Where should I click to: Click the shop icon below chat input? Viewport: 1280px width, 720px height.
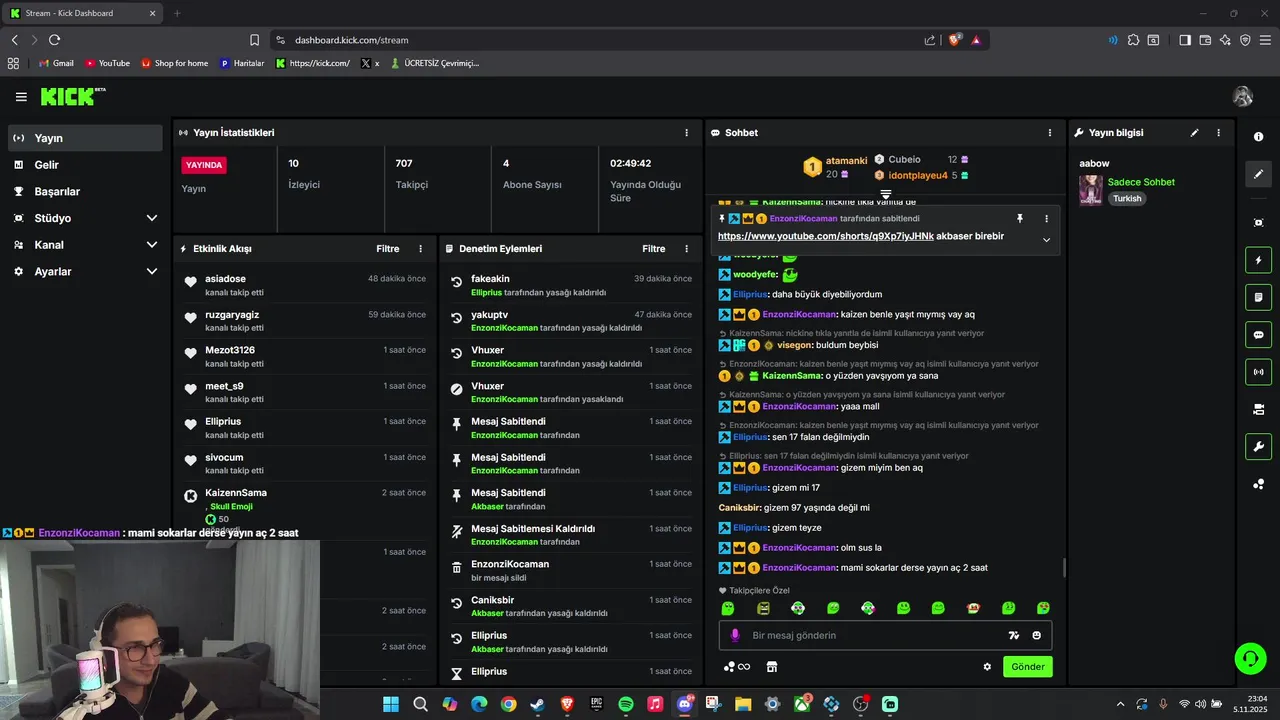(772, 667)
